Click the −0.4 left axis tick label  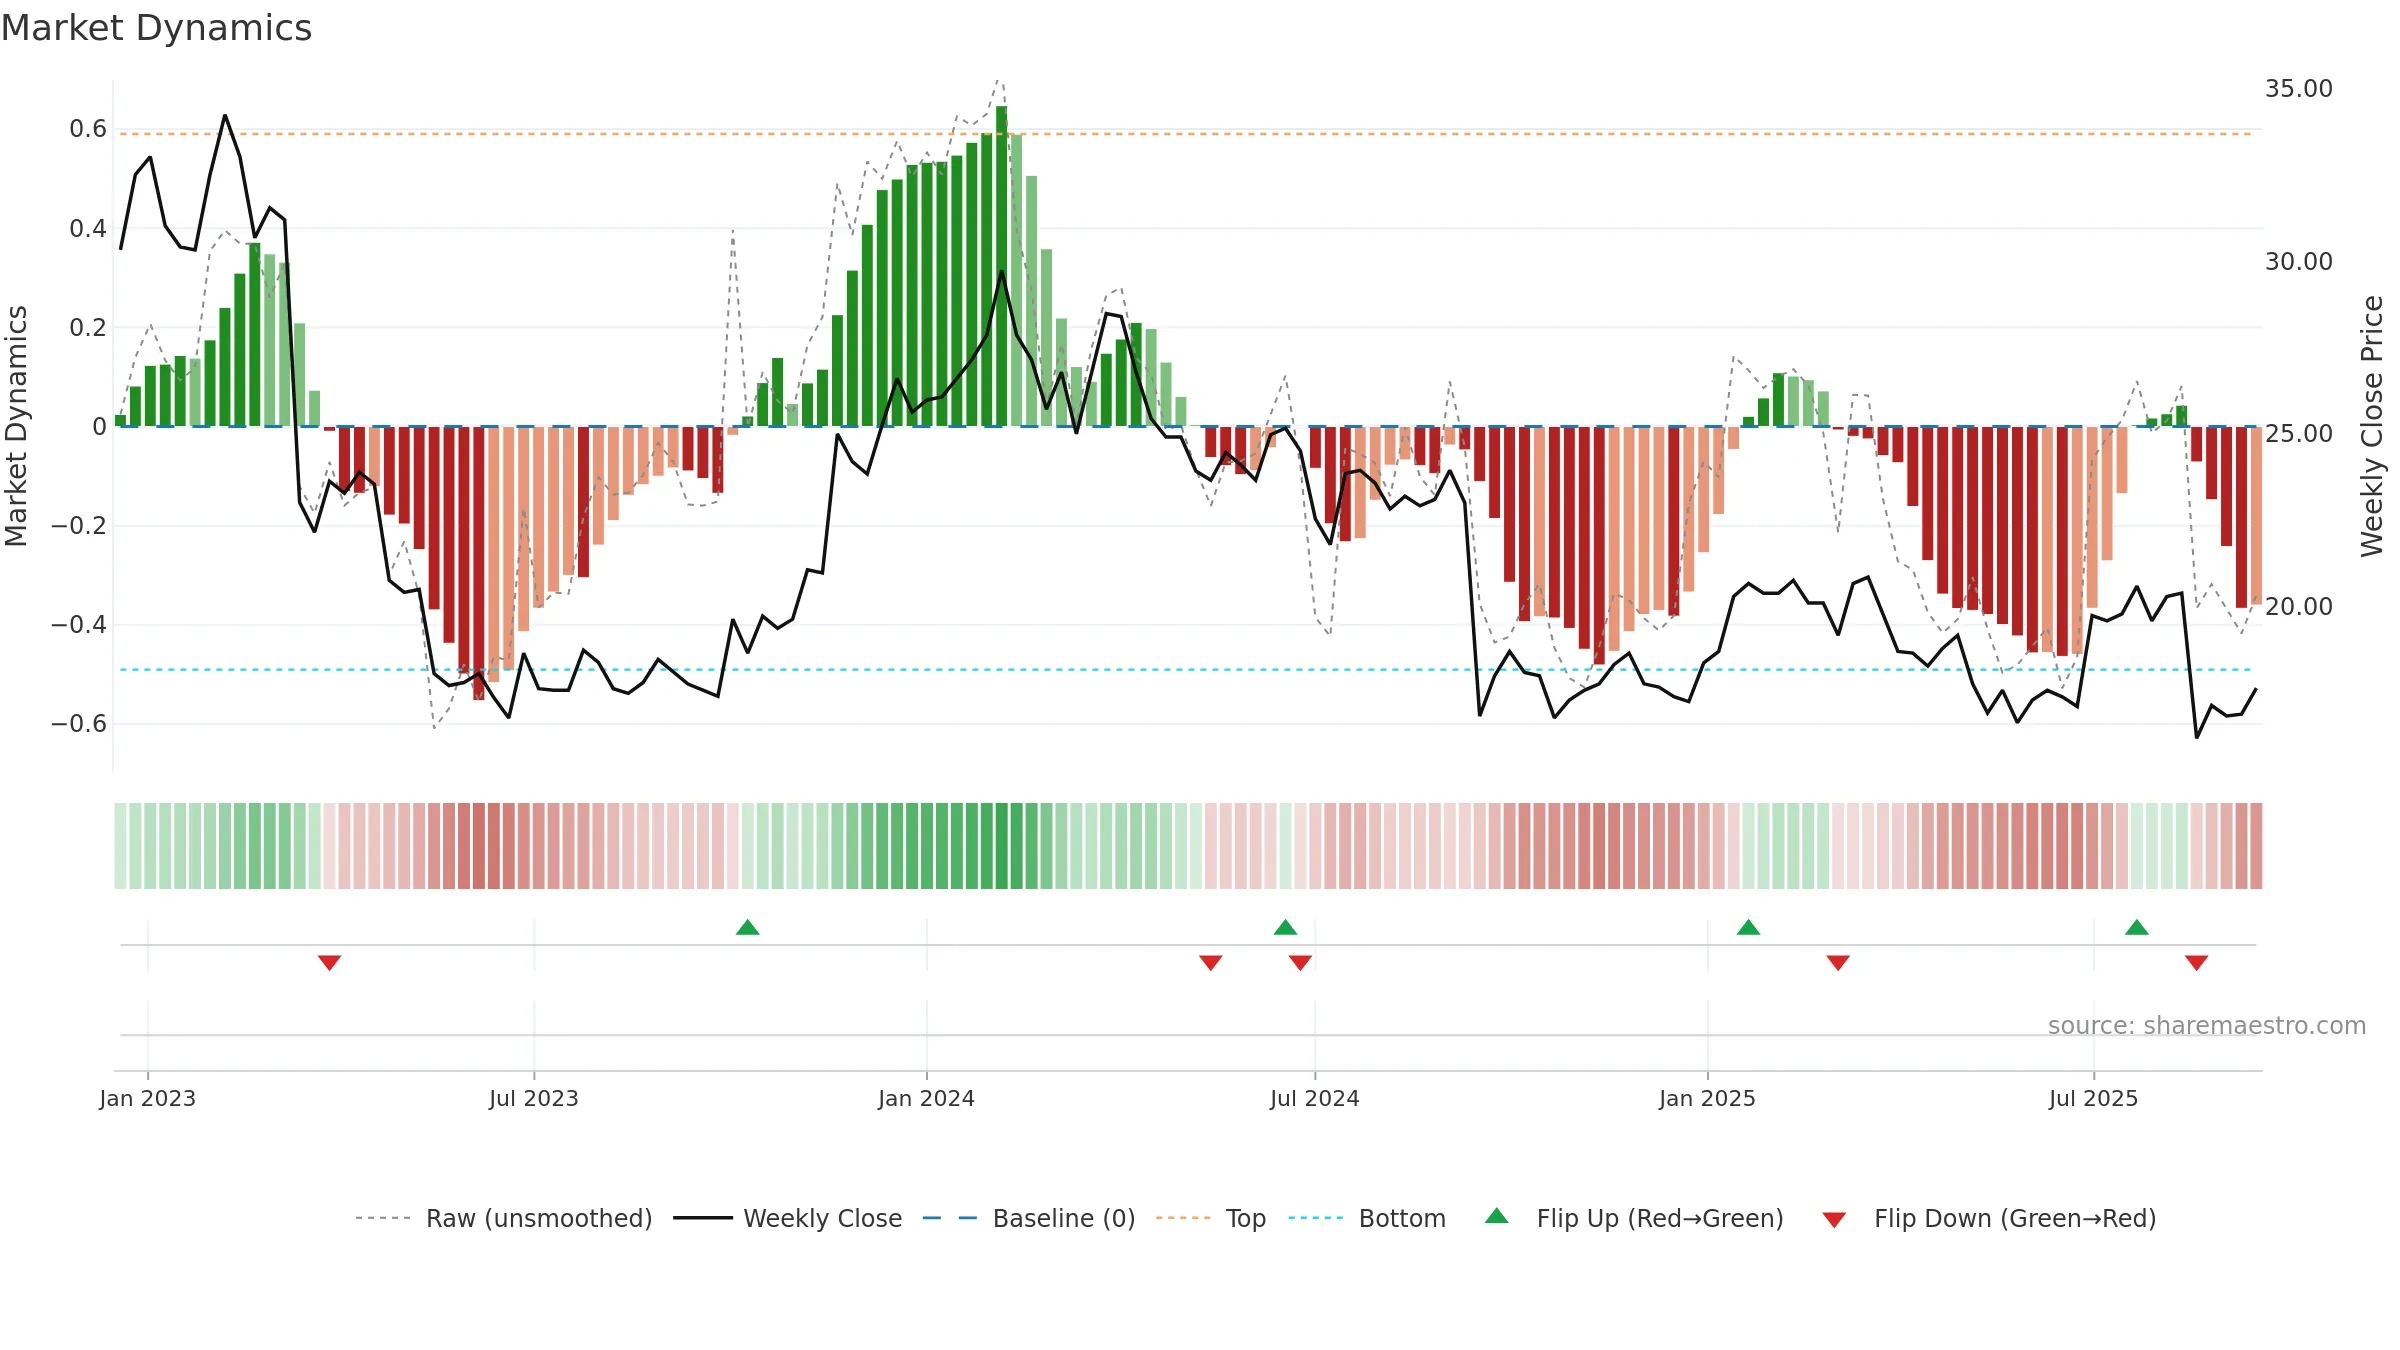[x=79, y=624]
